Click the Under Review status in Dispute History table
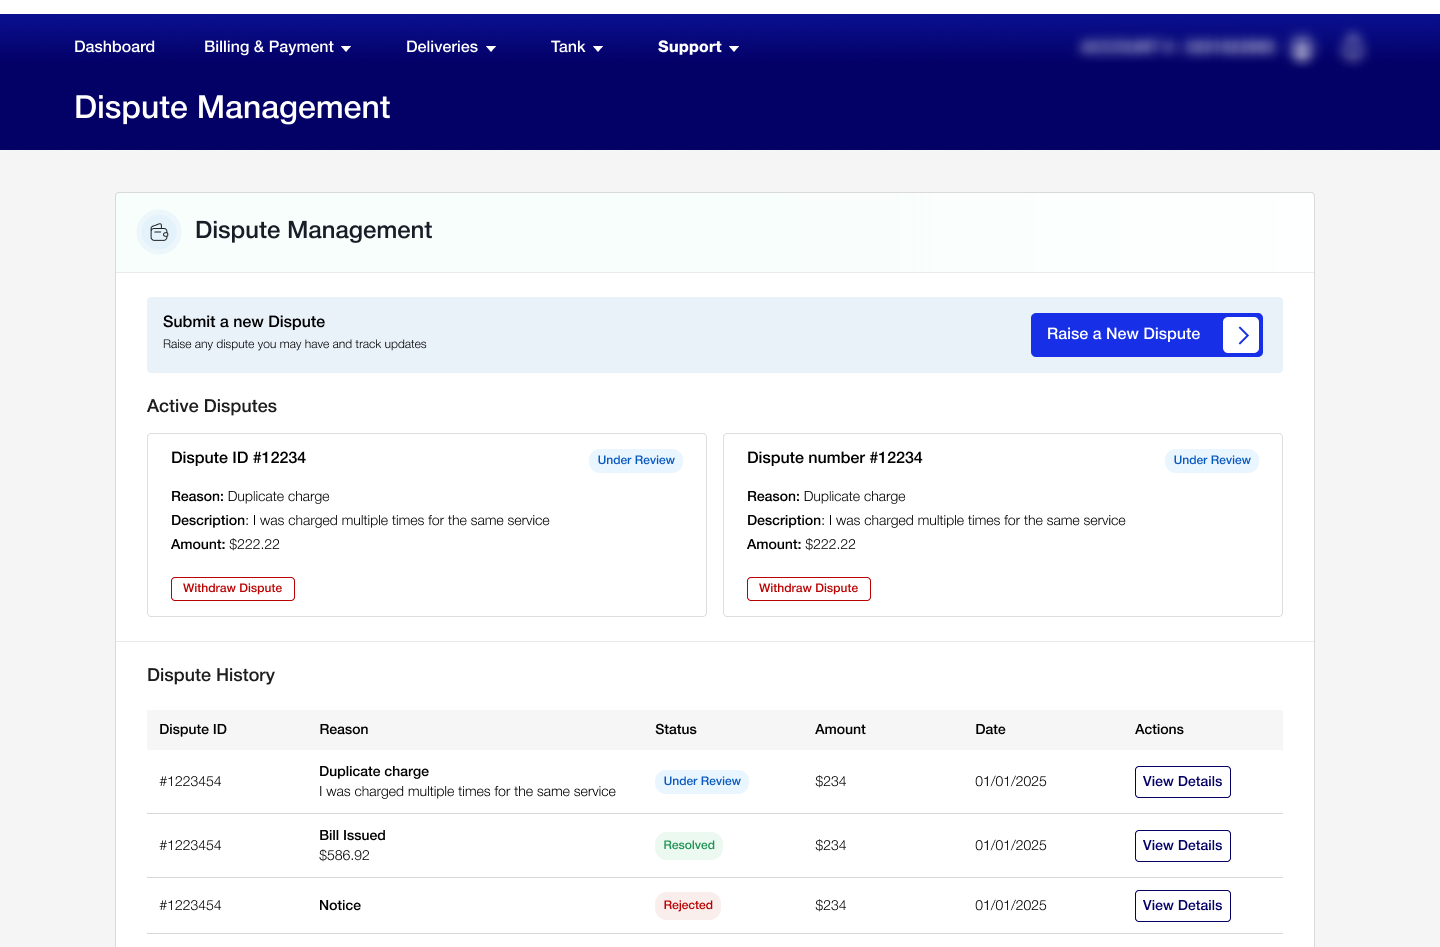 (x=702, y=782)
